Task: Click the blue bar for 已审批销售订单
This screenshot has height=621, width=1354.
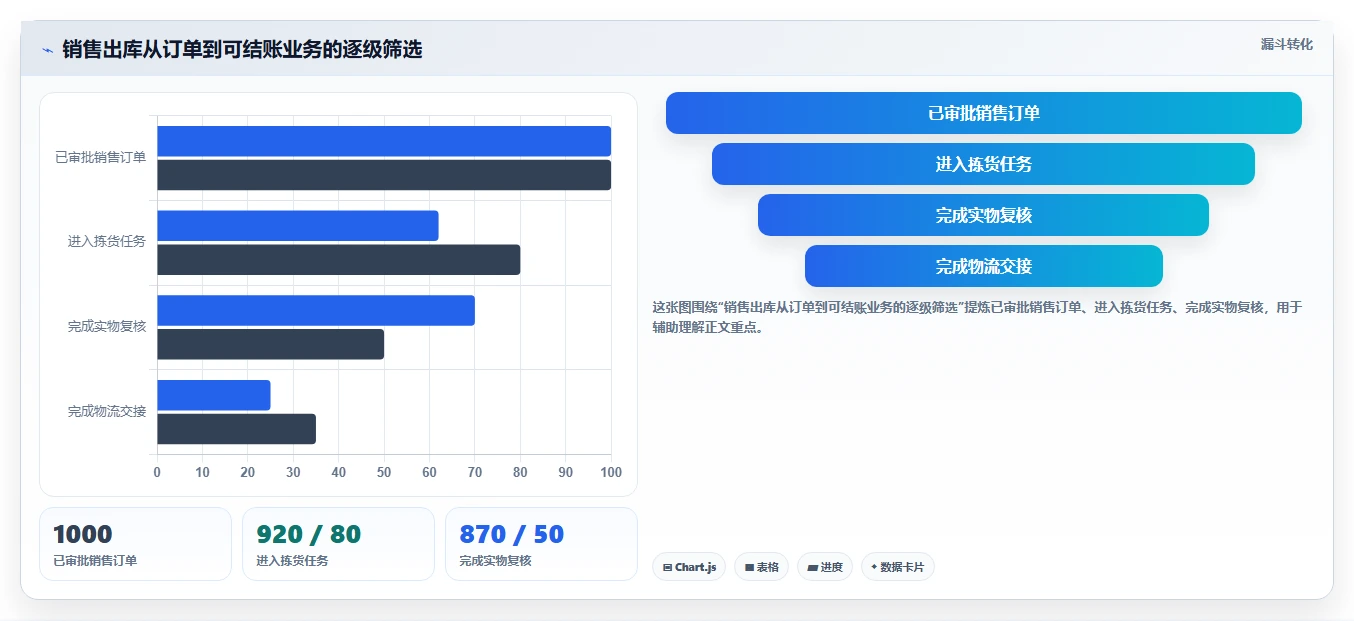Action: (x=384, y=141)
